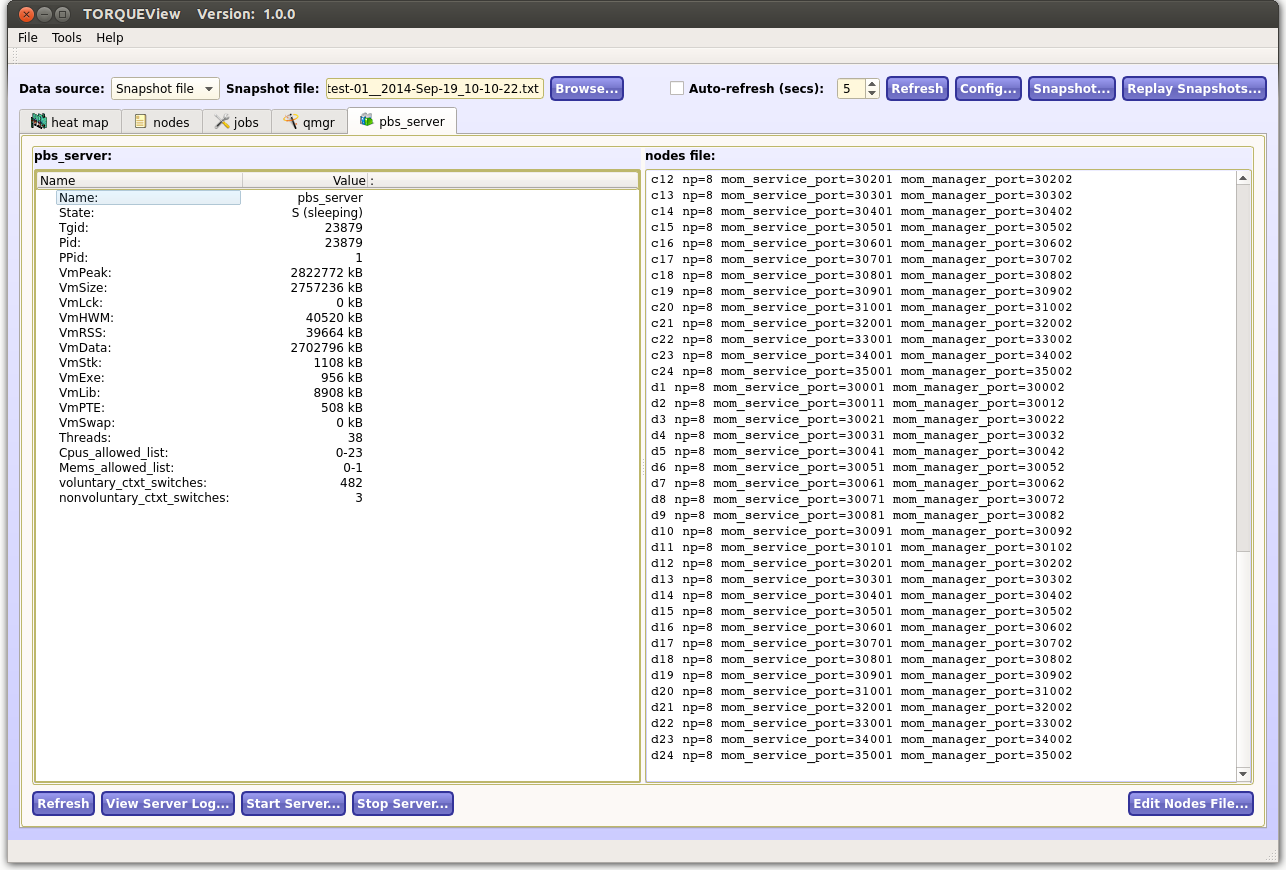
Task: Switch to the jobs tab
Action: pos(236,122)
